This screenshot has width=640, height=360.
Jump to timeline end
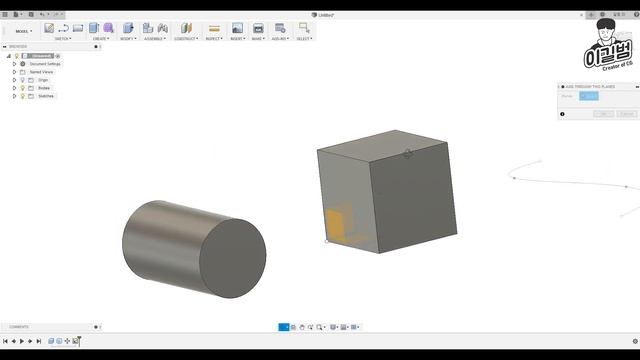[39, 341]
